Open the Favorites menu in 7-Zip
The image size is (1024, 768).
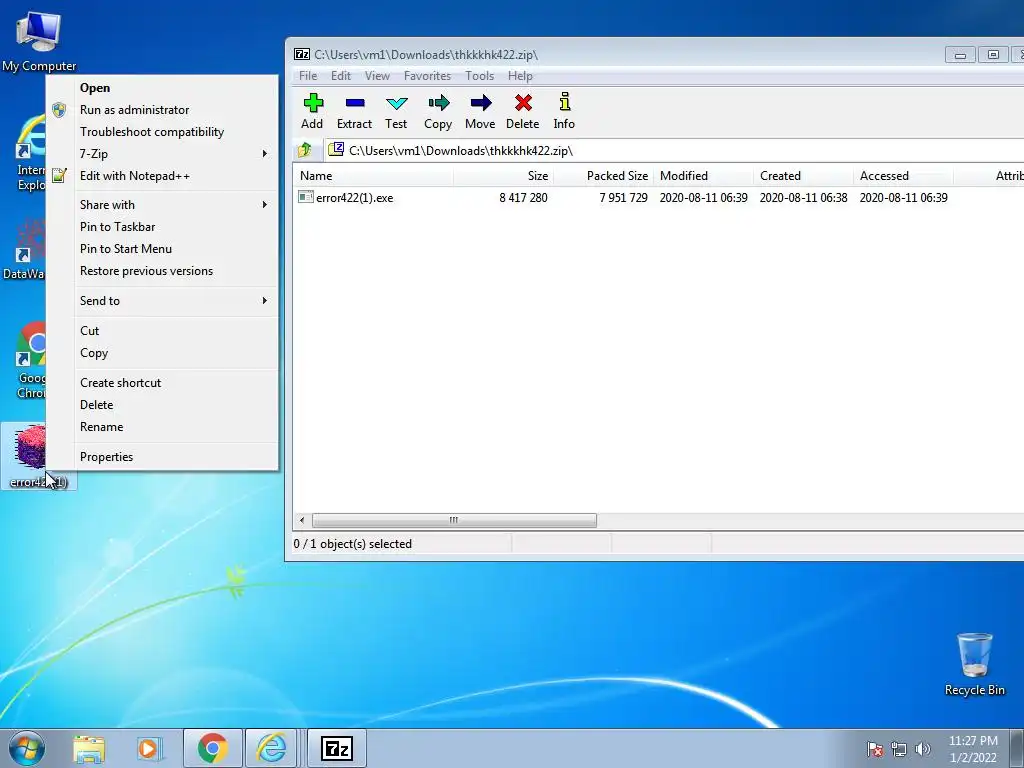(427, 76)
